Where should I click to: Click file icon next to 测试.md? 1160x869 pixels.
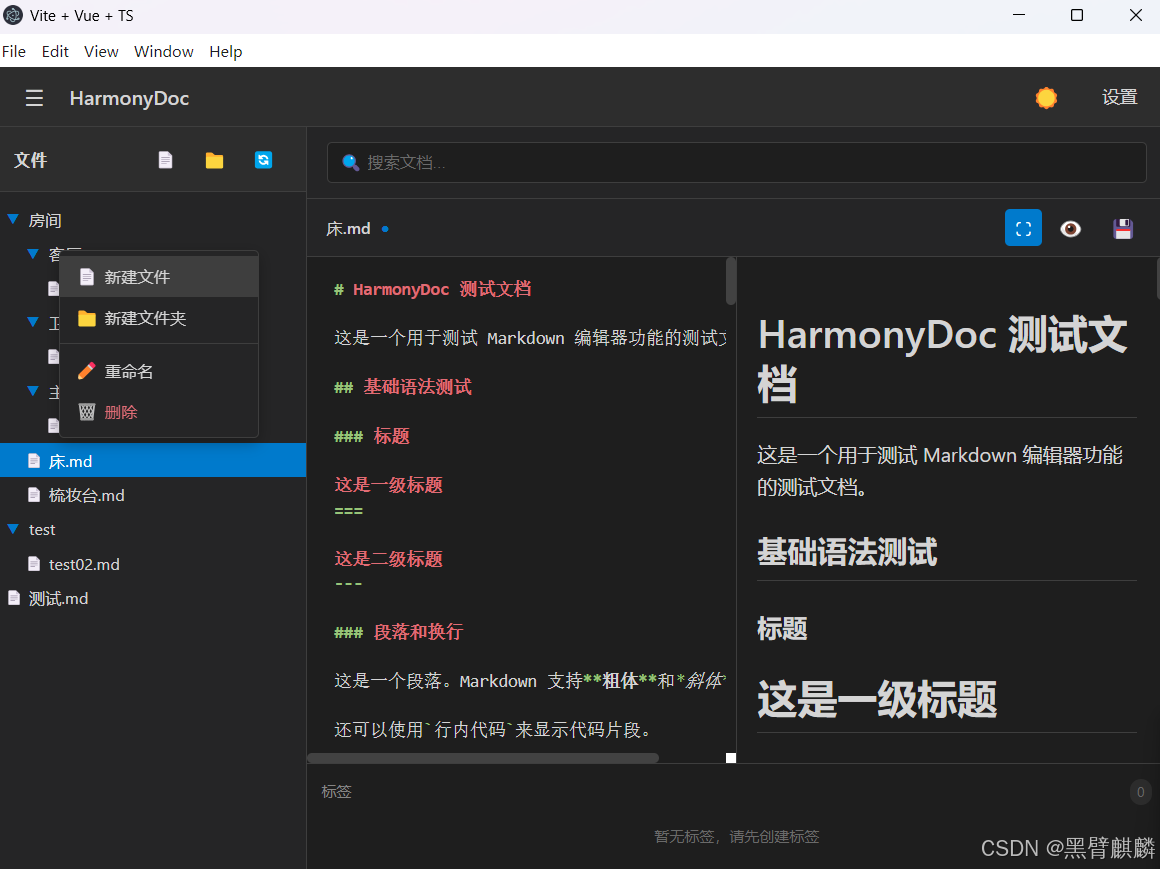(14, 598)
